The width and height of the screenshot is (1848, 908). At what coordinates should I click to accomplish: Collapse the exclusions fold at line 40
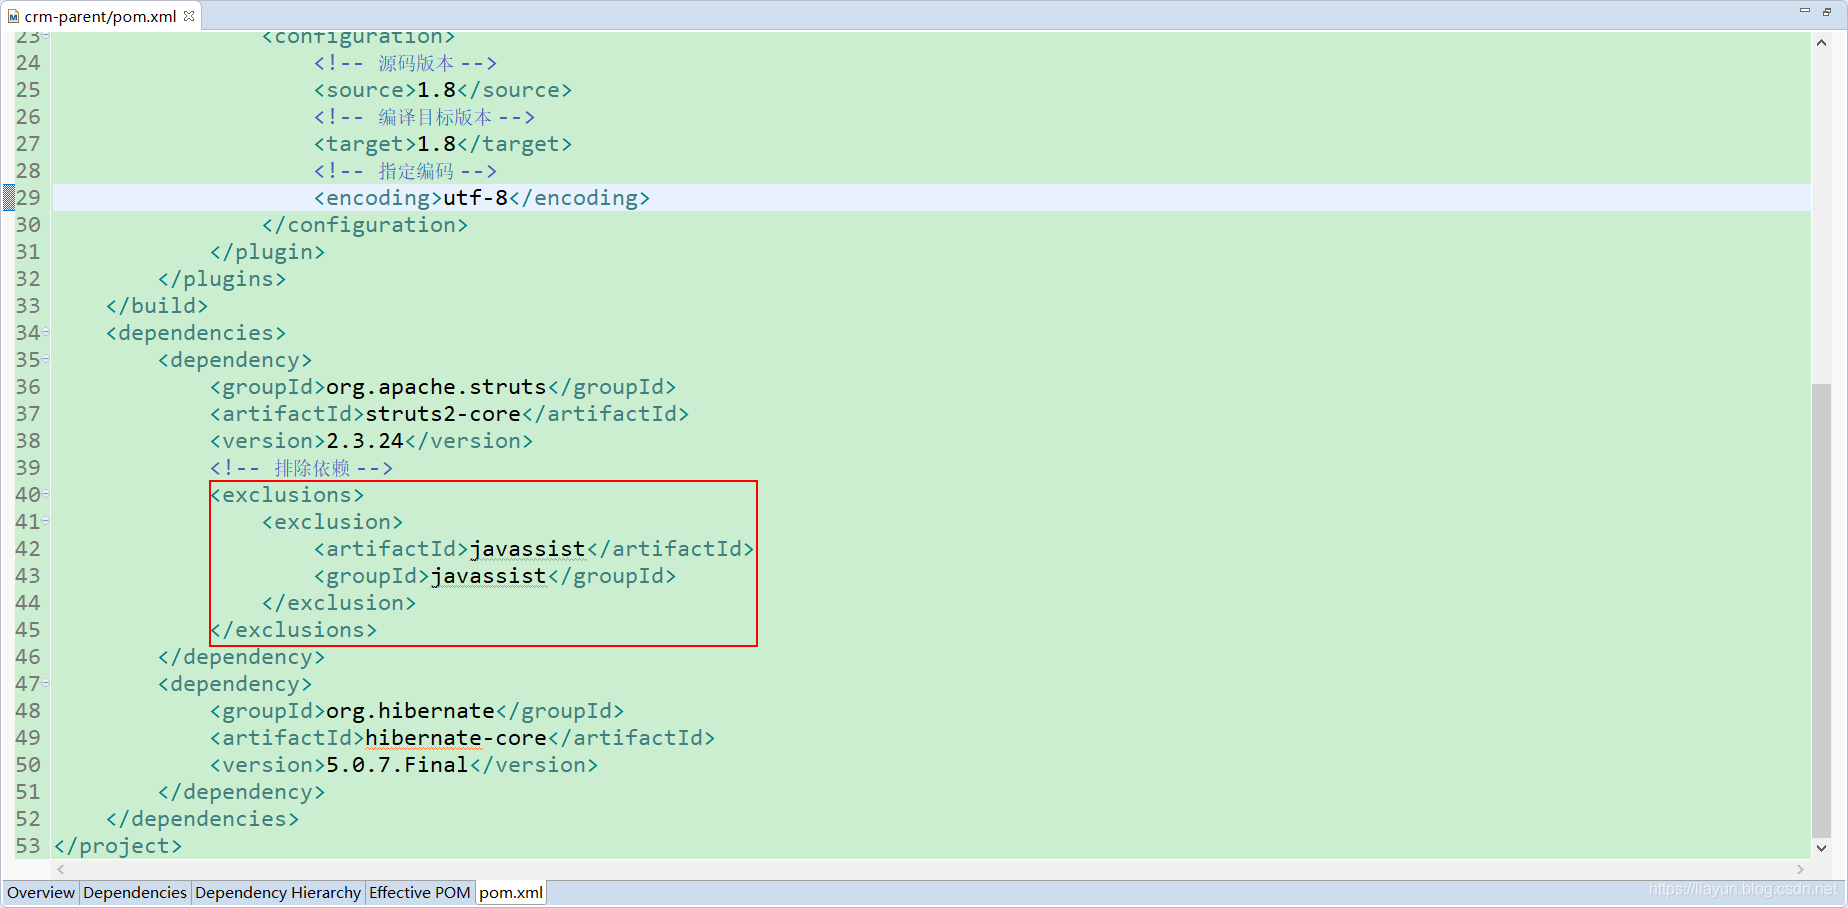coord(46,494)
